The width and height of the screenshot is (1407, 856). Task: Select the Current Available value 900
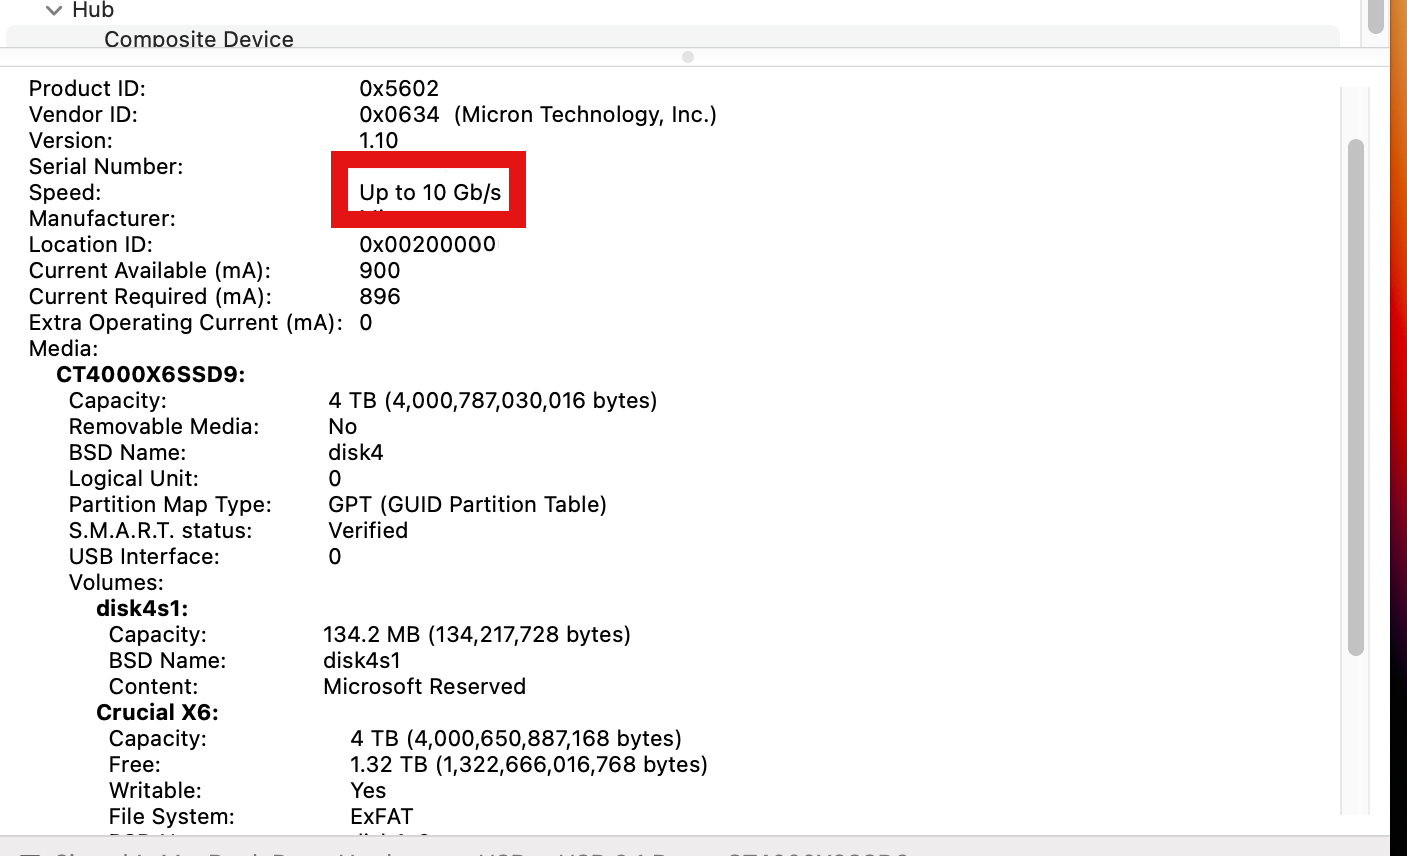pyautogui.click(x=380, y=271)
